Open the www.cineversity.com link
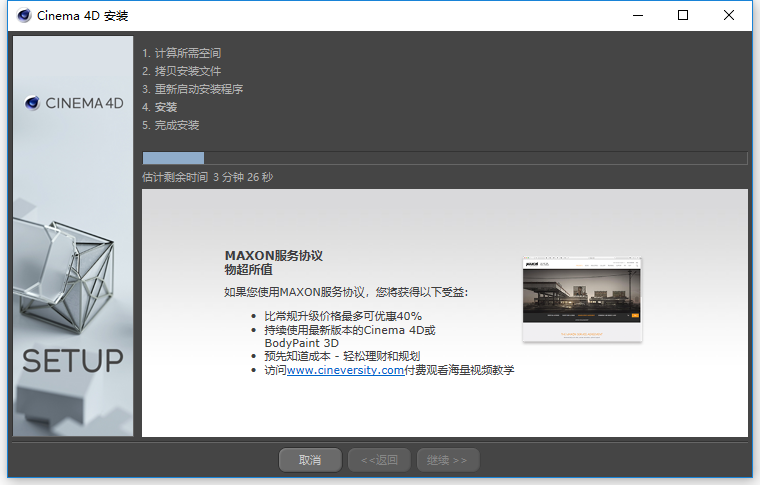760x485 pixels. point(345,370)
